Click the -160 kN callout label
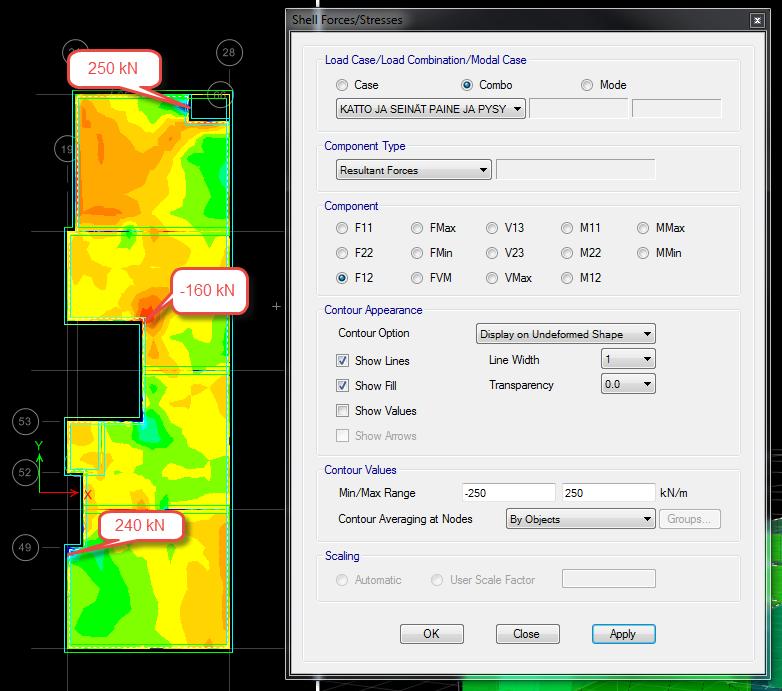Screen dimensions: 782x691 pos(208,290)
